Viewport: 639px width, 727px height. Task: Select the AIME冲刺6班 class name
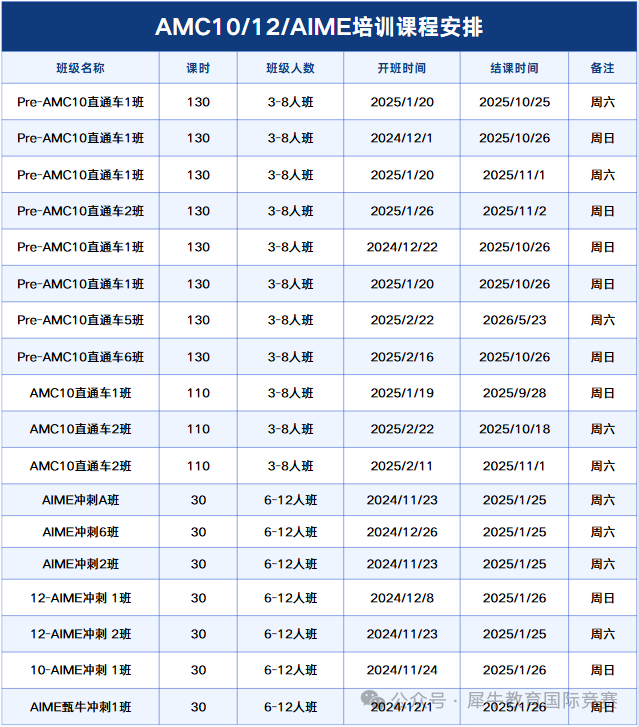point(81,532)
